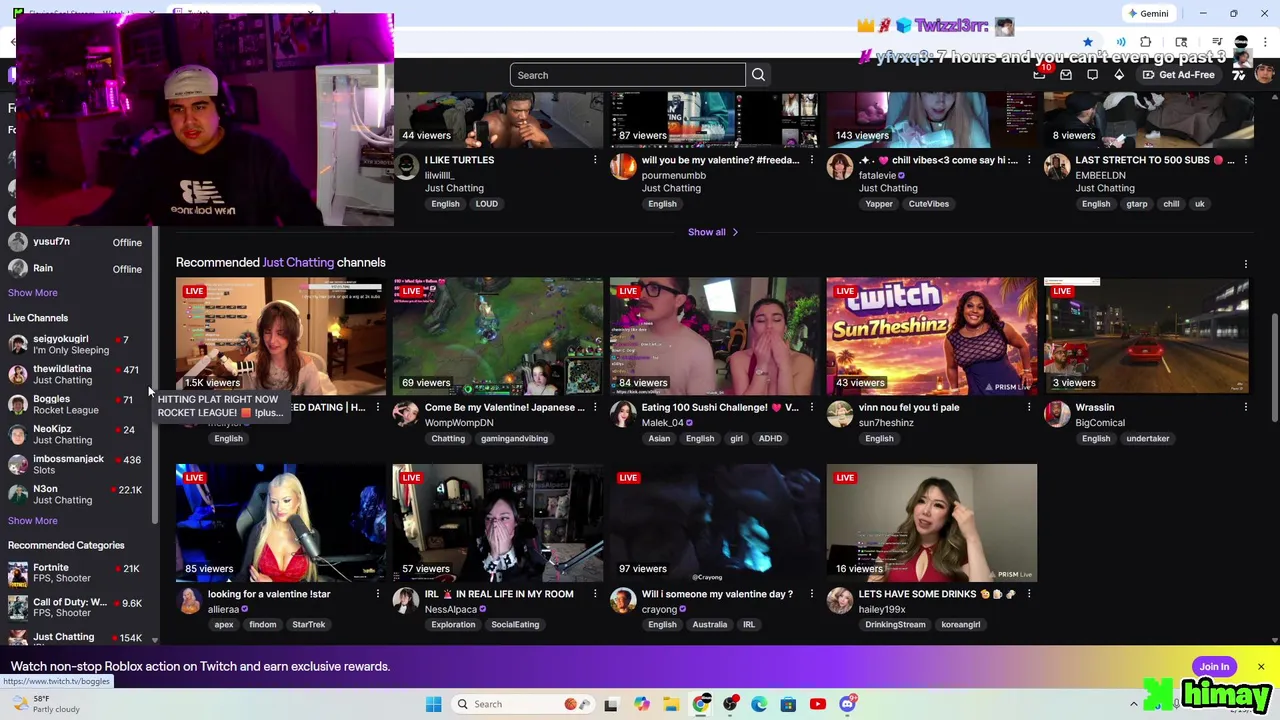
Task: Click the findom tag under allieraa
Action: coord(263,625)
